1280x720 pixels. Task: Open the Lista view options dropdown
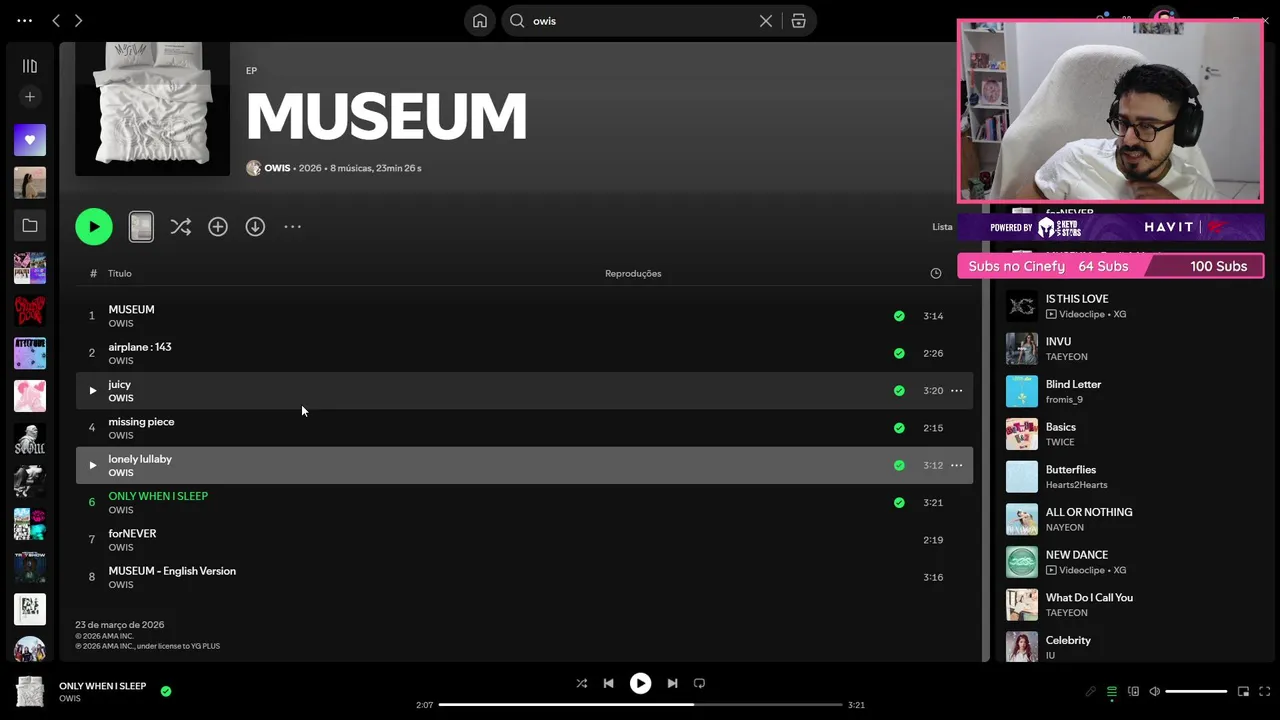click(x=943, y=227)
